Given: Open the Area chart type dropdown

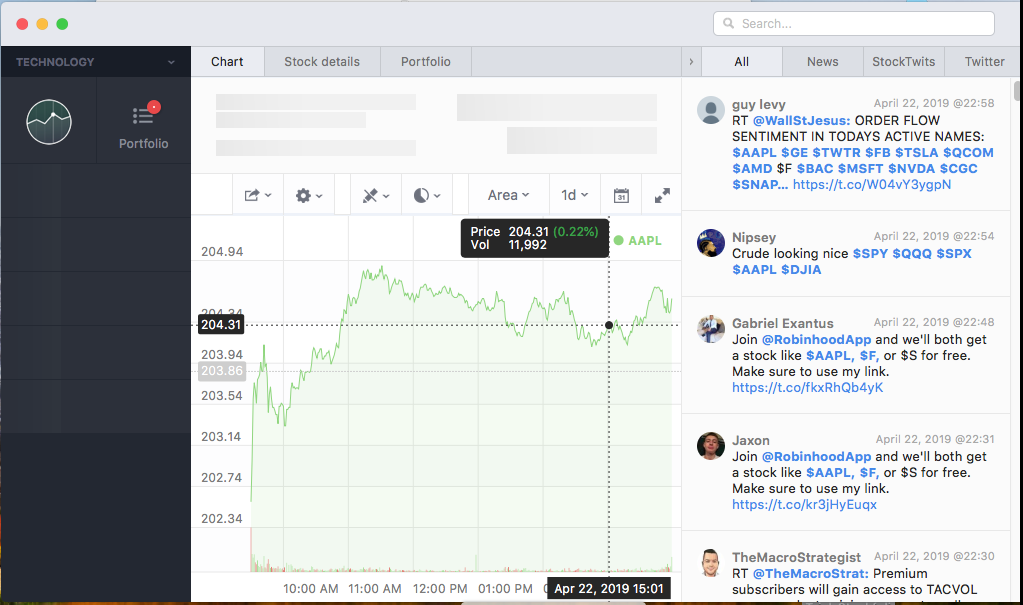Looking at the screenshot, I should pos(508,196).
